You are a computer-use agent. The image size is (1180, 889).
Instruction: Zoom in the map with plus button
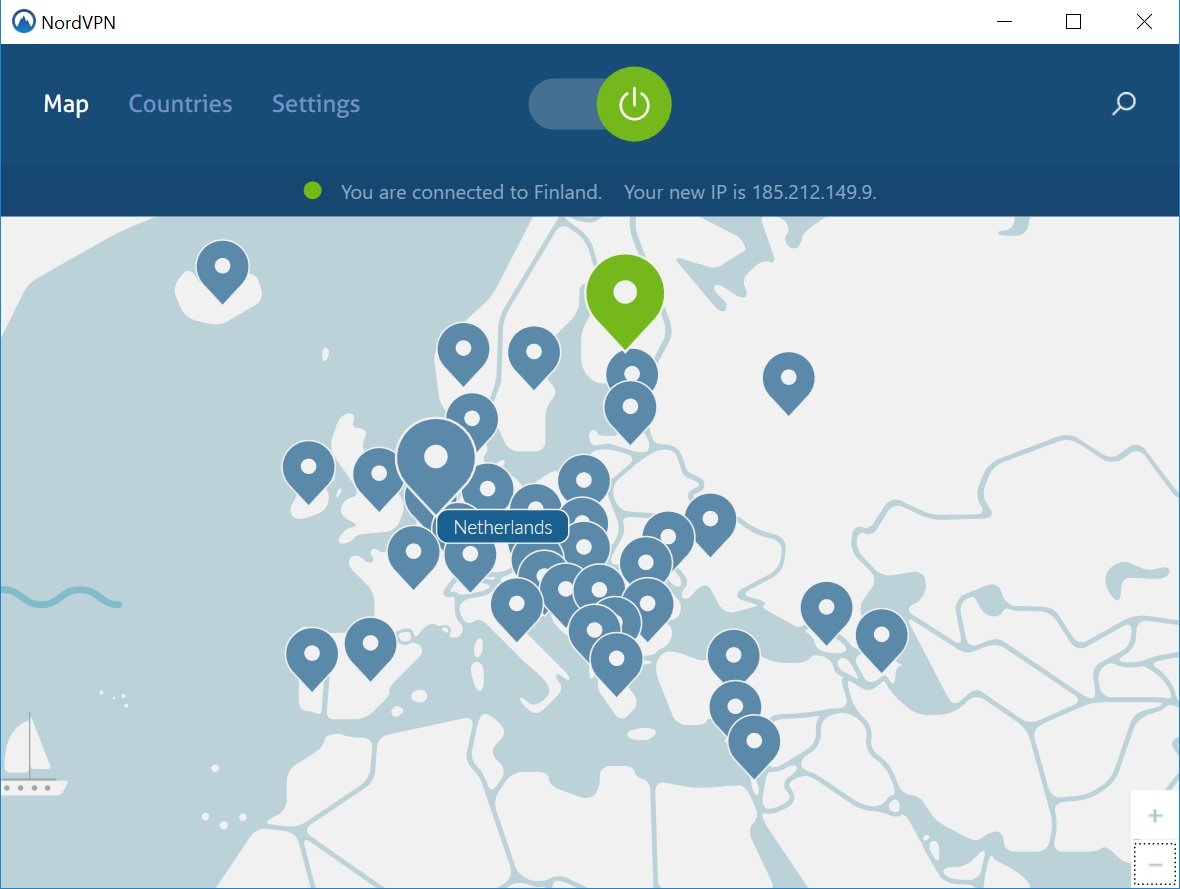1155,815
